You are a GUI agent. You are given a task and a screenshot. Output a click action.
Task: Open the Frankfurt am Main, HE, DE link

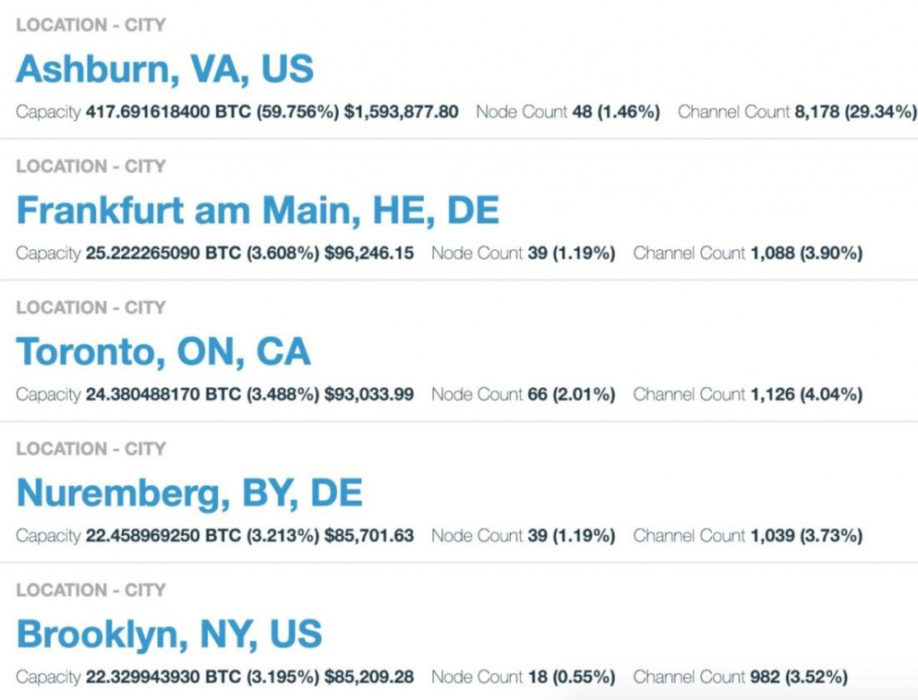[258, 211]
